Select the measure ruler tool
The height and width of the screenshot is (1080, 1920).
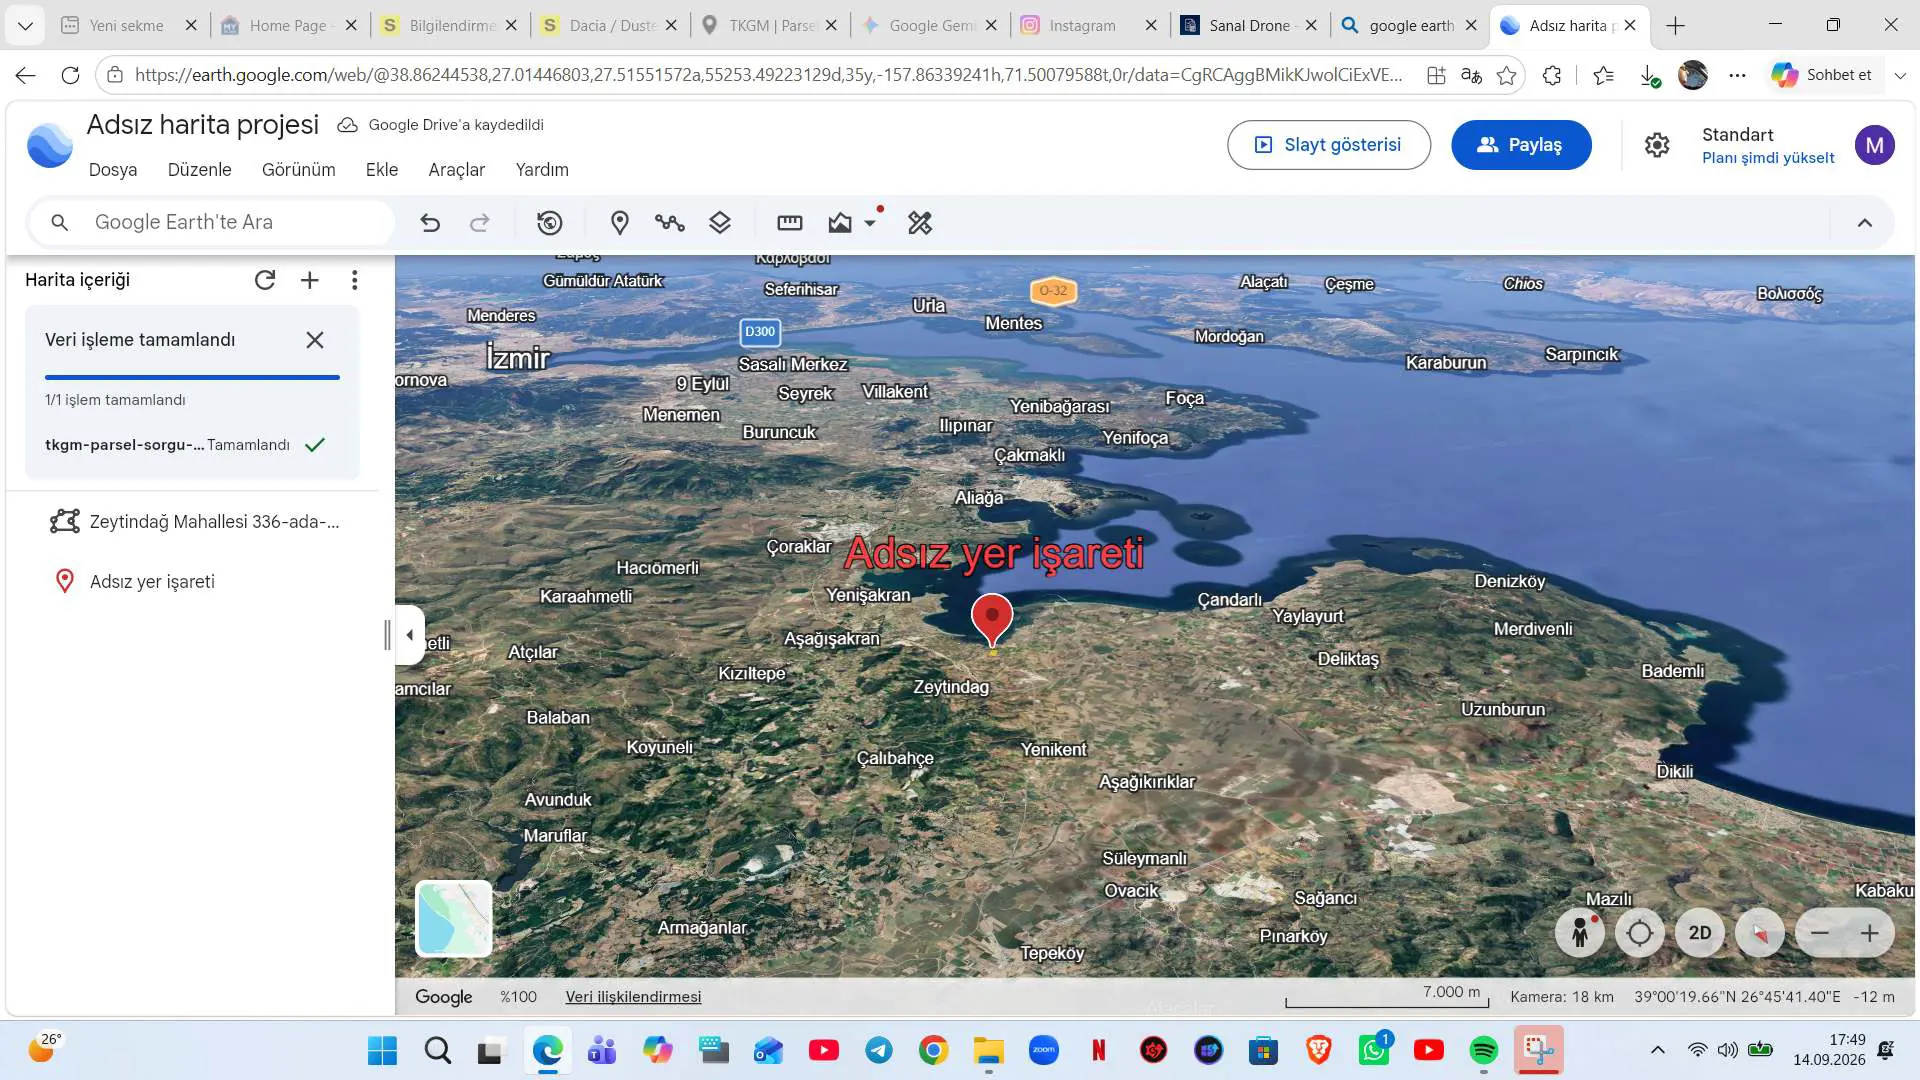click(790, 223)
